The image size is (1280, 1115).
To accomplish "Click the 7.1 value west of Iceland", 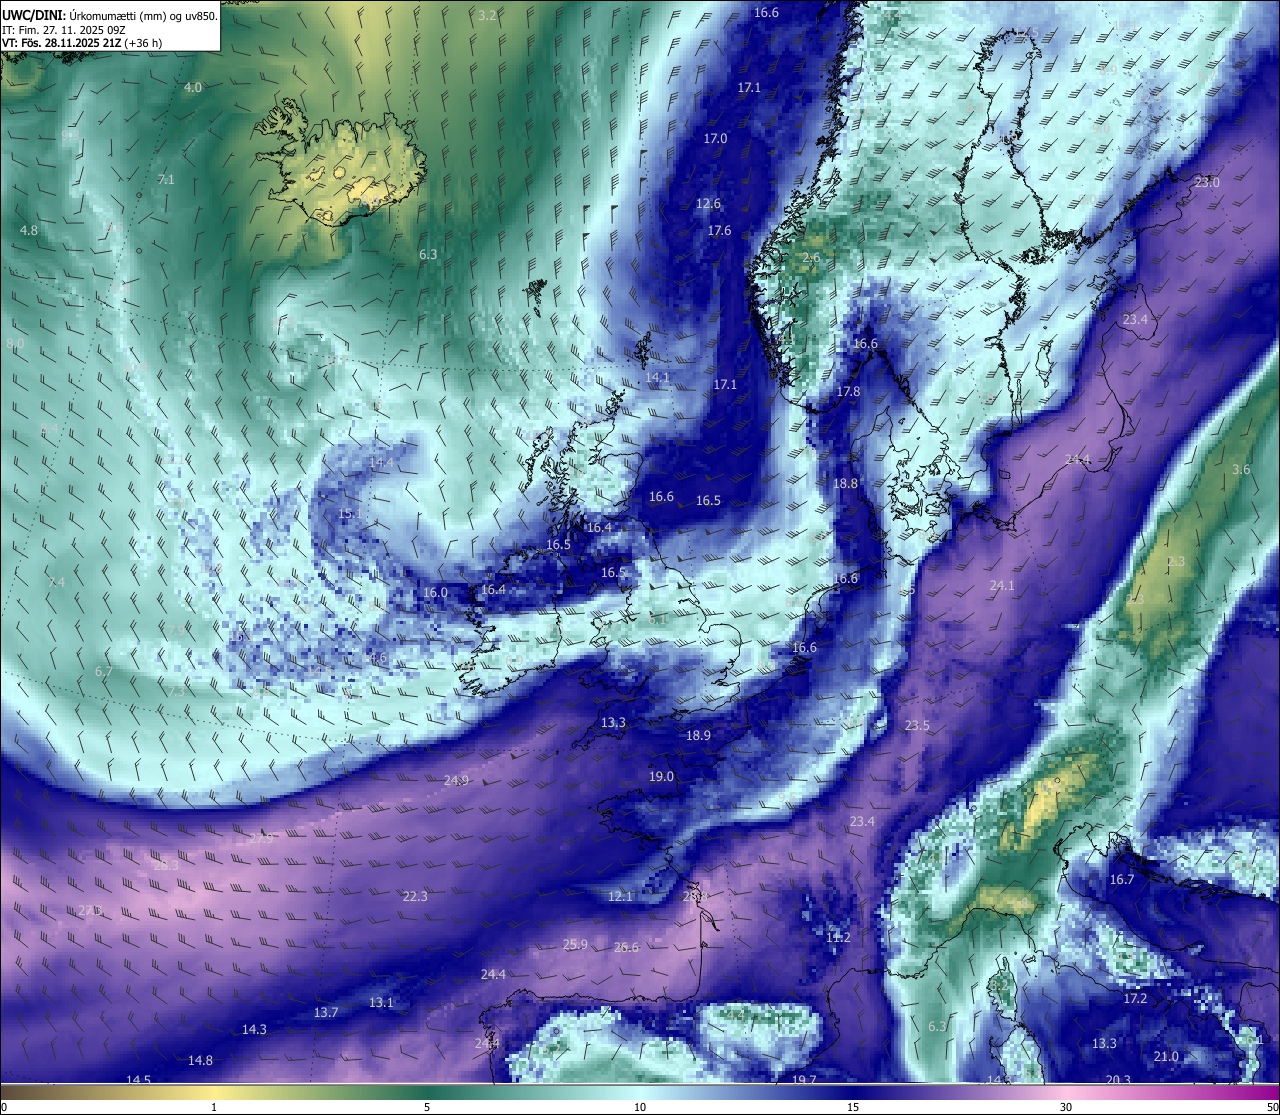I will (x=166, y=180).
